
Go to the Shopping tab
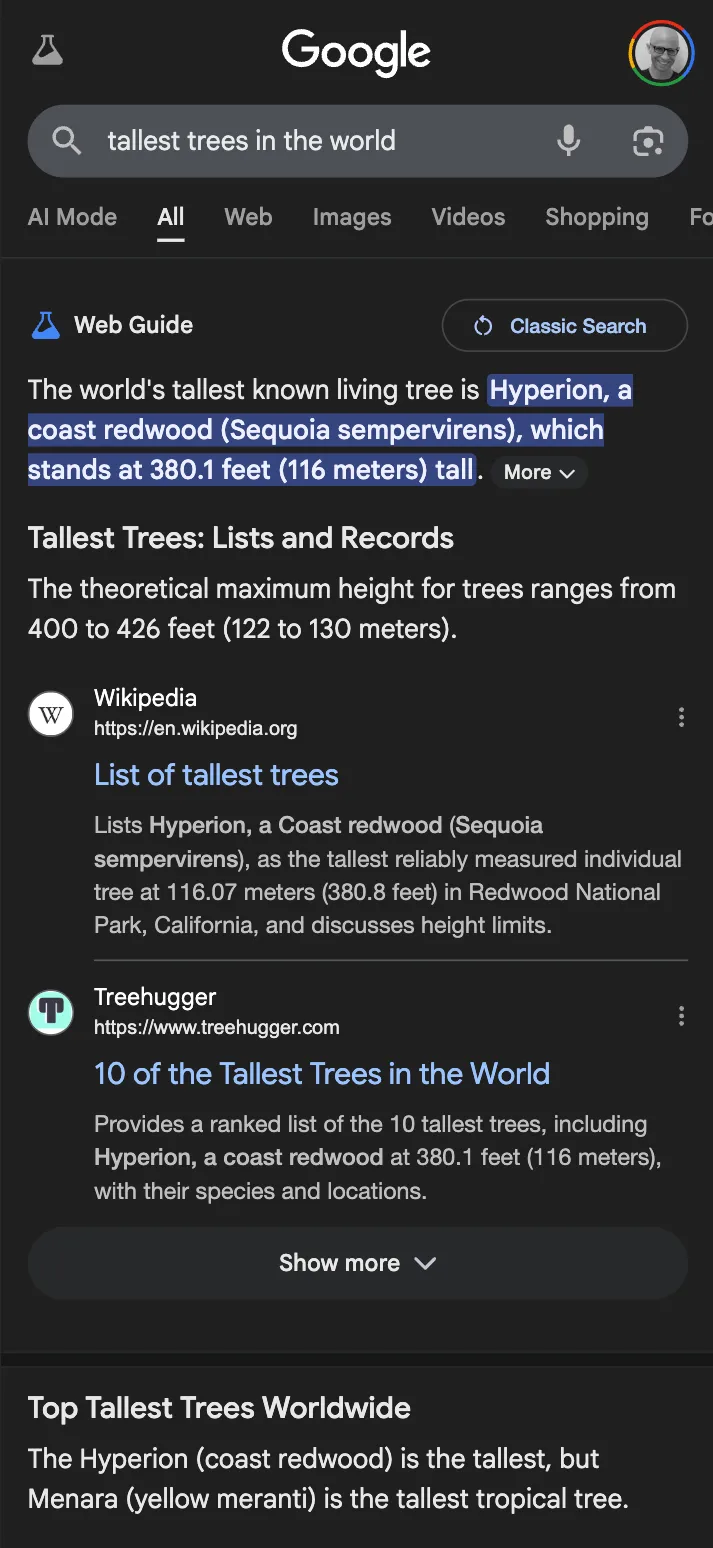[x=596, y=217]
